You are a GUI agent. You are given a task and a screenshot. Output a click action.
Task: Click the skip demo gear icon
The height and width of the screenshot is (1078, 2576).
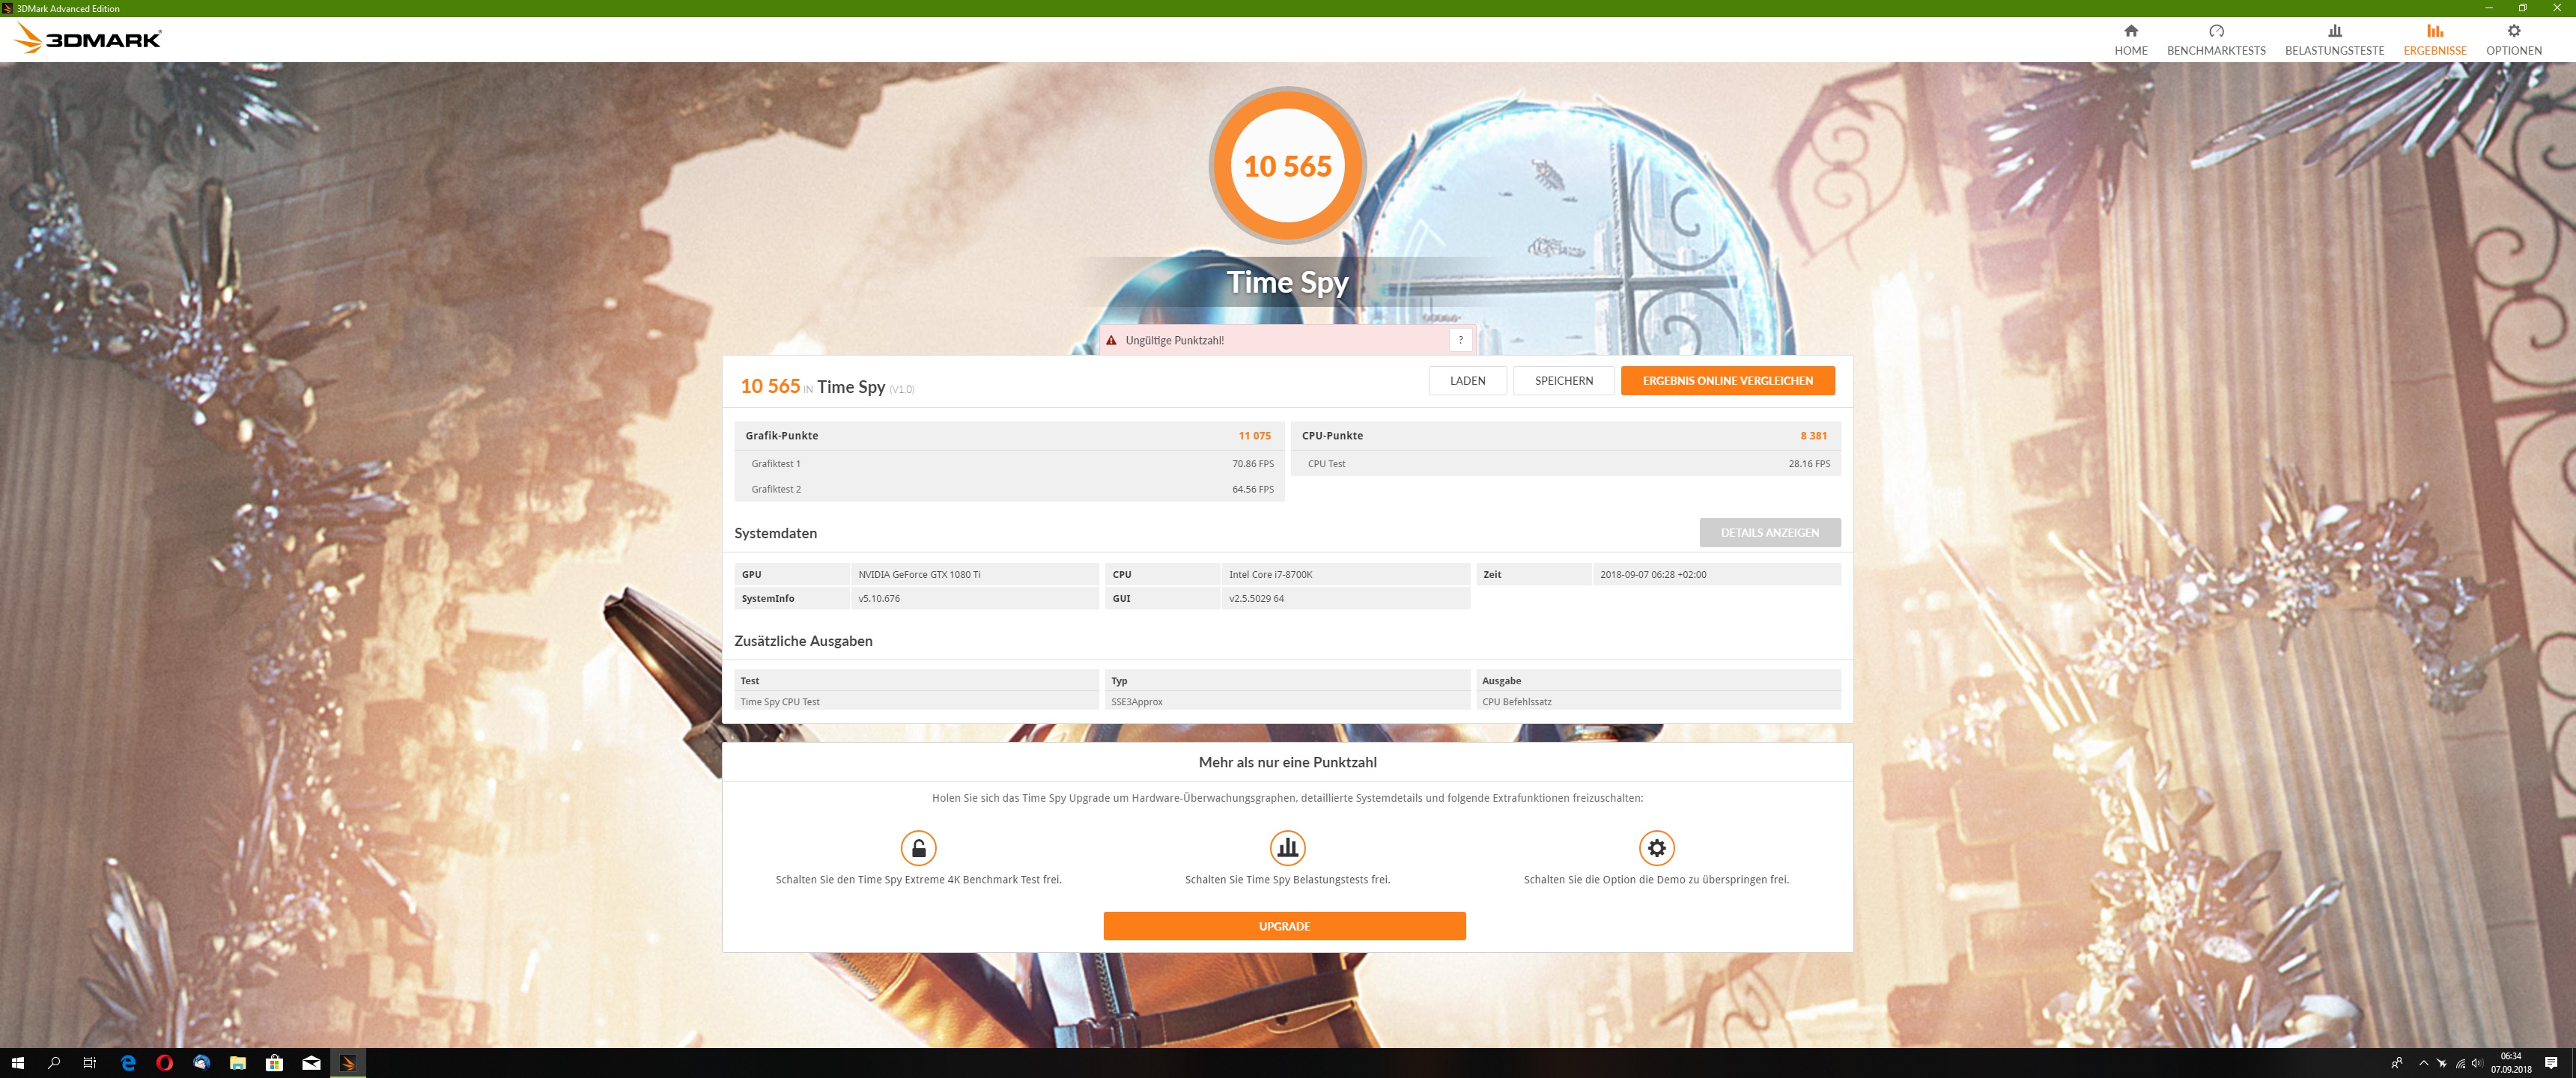(x=1656, y=848)
